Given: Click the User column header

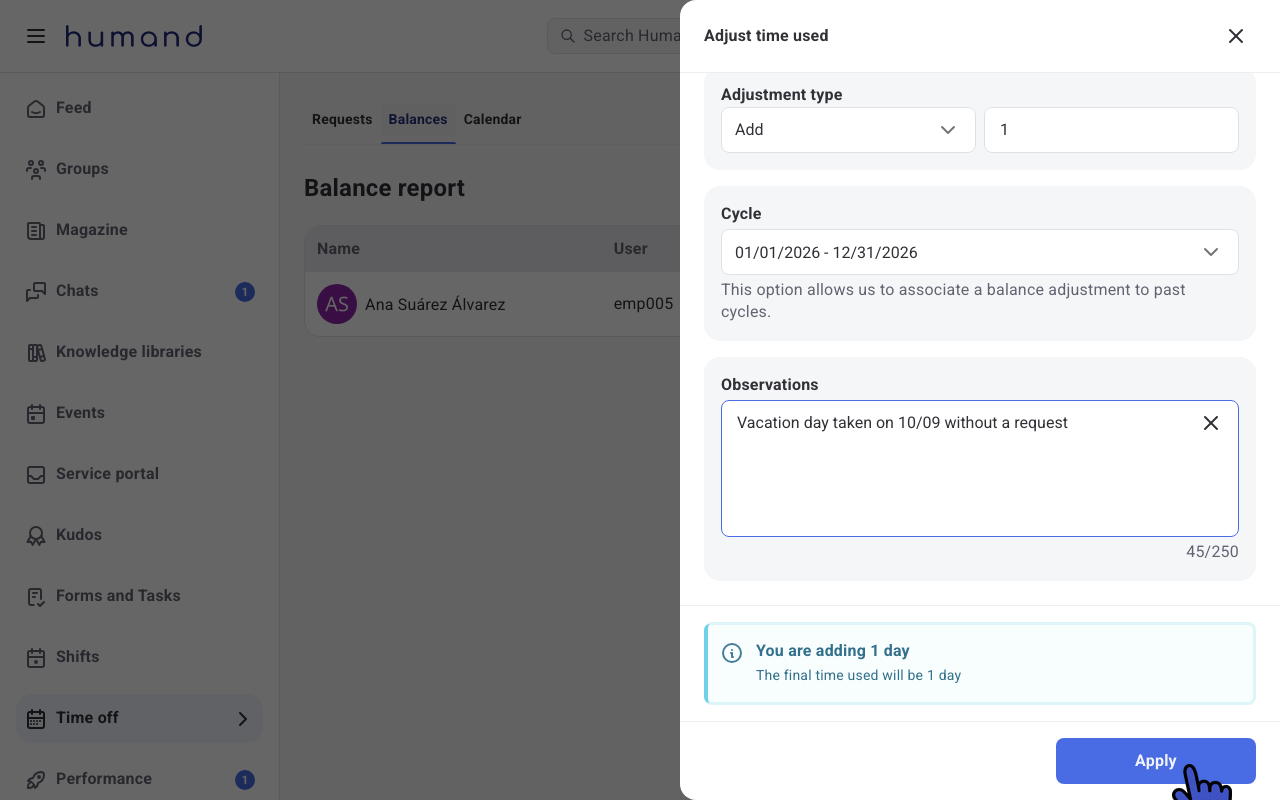Looking at the screenshot, I should [x=631, y=249].
